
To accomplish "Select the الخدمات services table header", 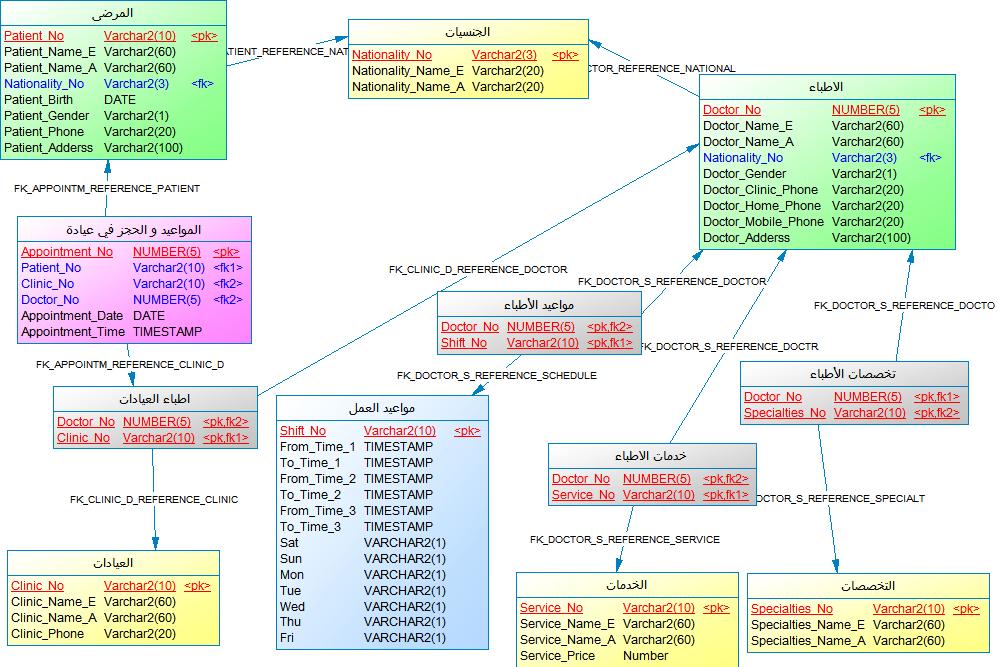I will (x=626, y=585).
